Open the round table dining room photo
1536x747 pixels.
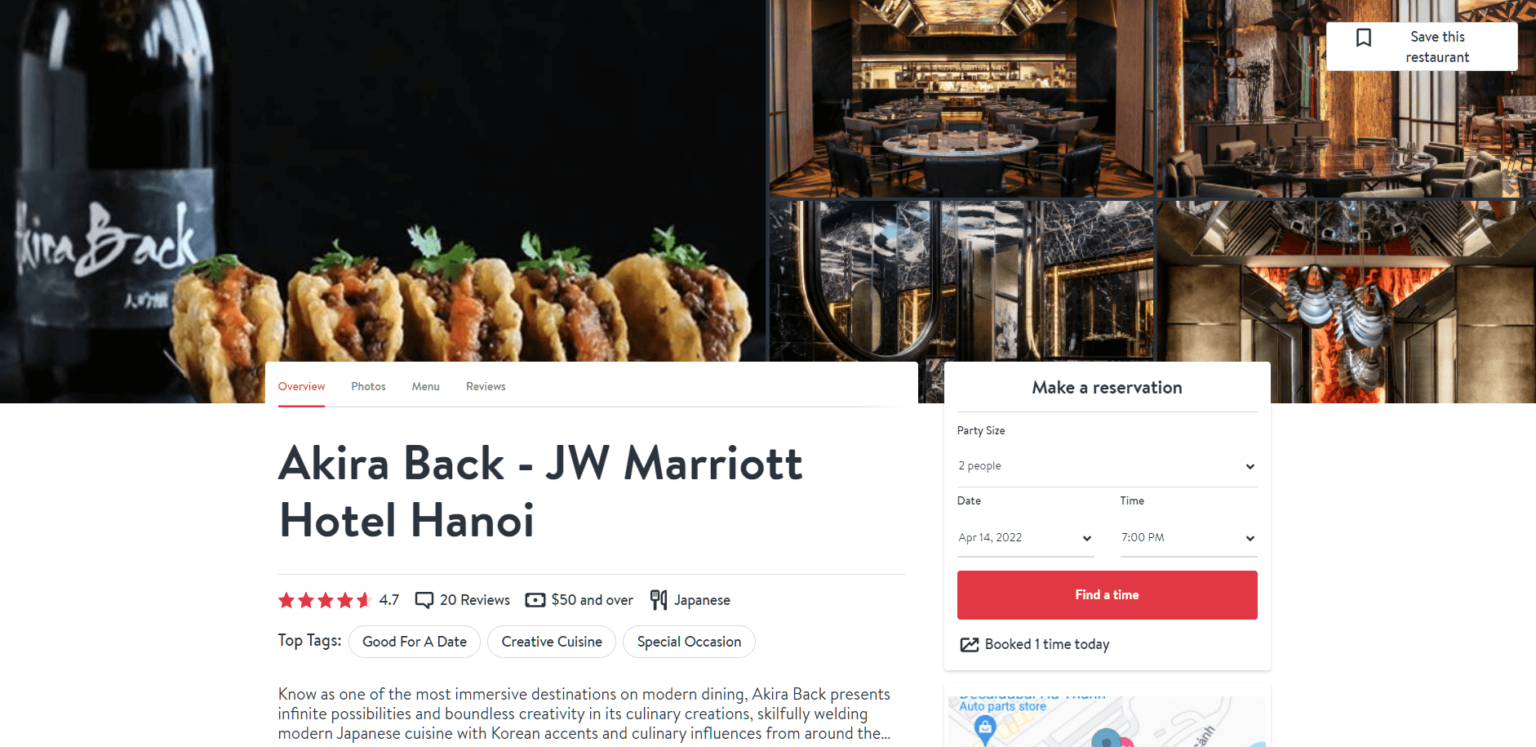(960, 98)
